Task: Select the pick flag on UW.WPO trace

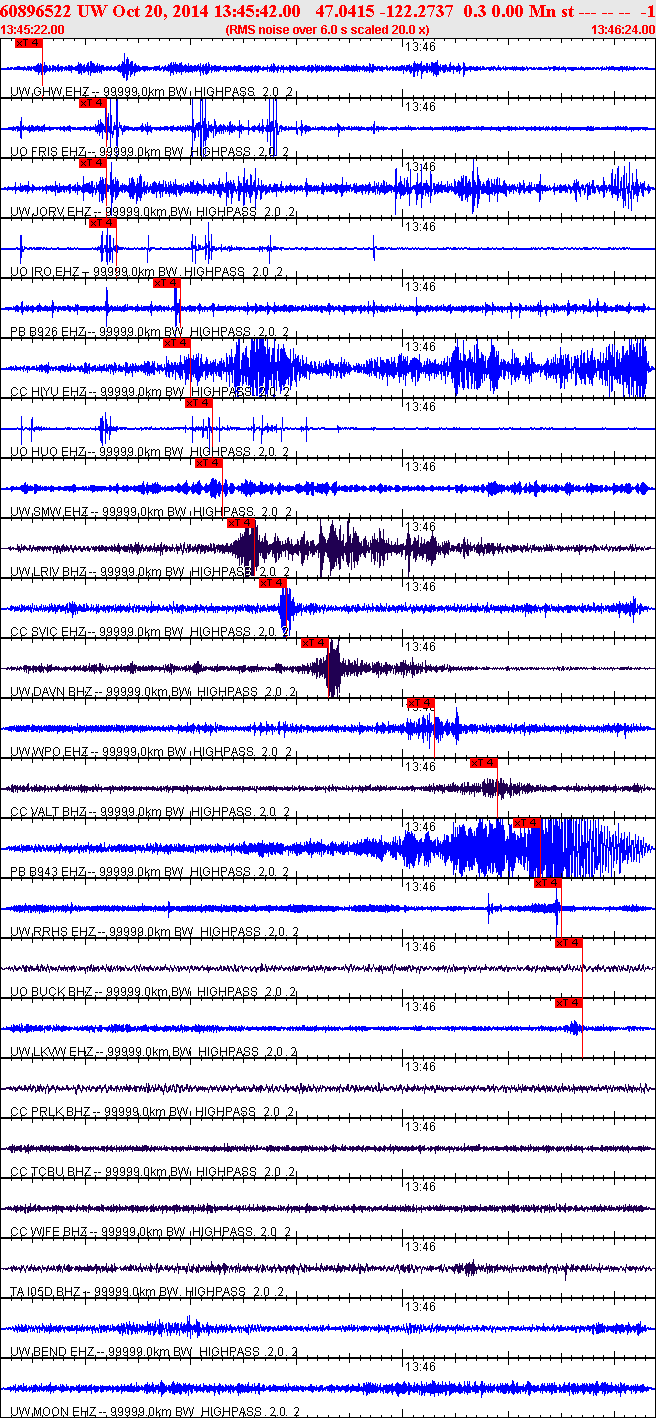Action: click(x=421, y=703)
